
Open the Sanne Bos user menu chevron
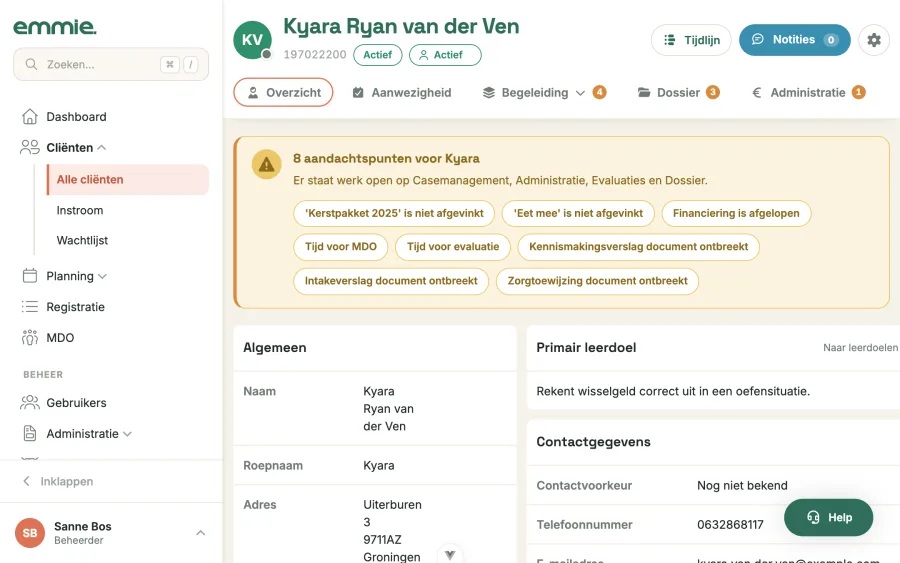pos(200,533)
